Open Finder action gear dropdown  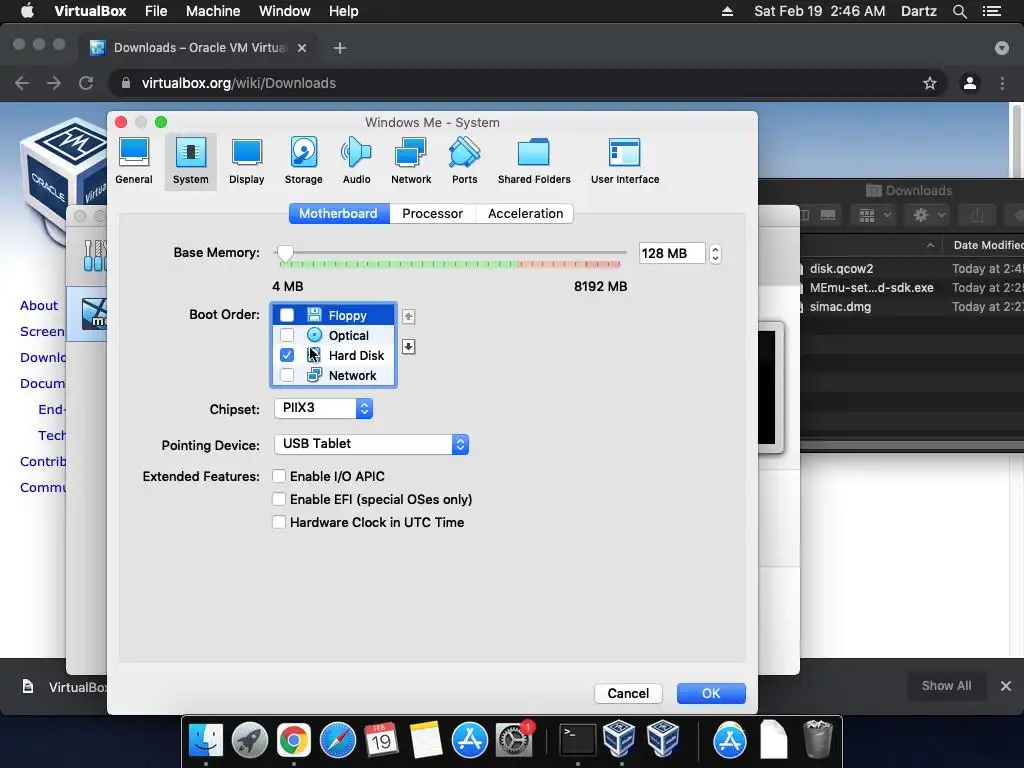pyautogui.click(x=930, y=215)
